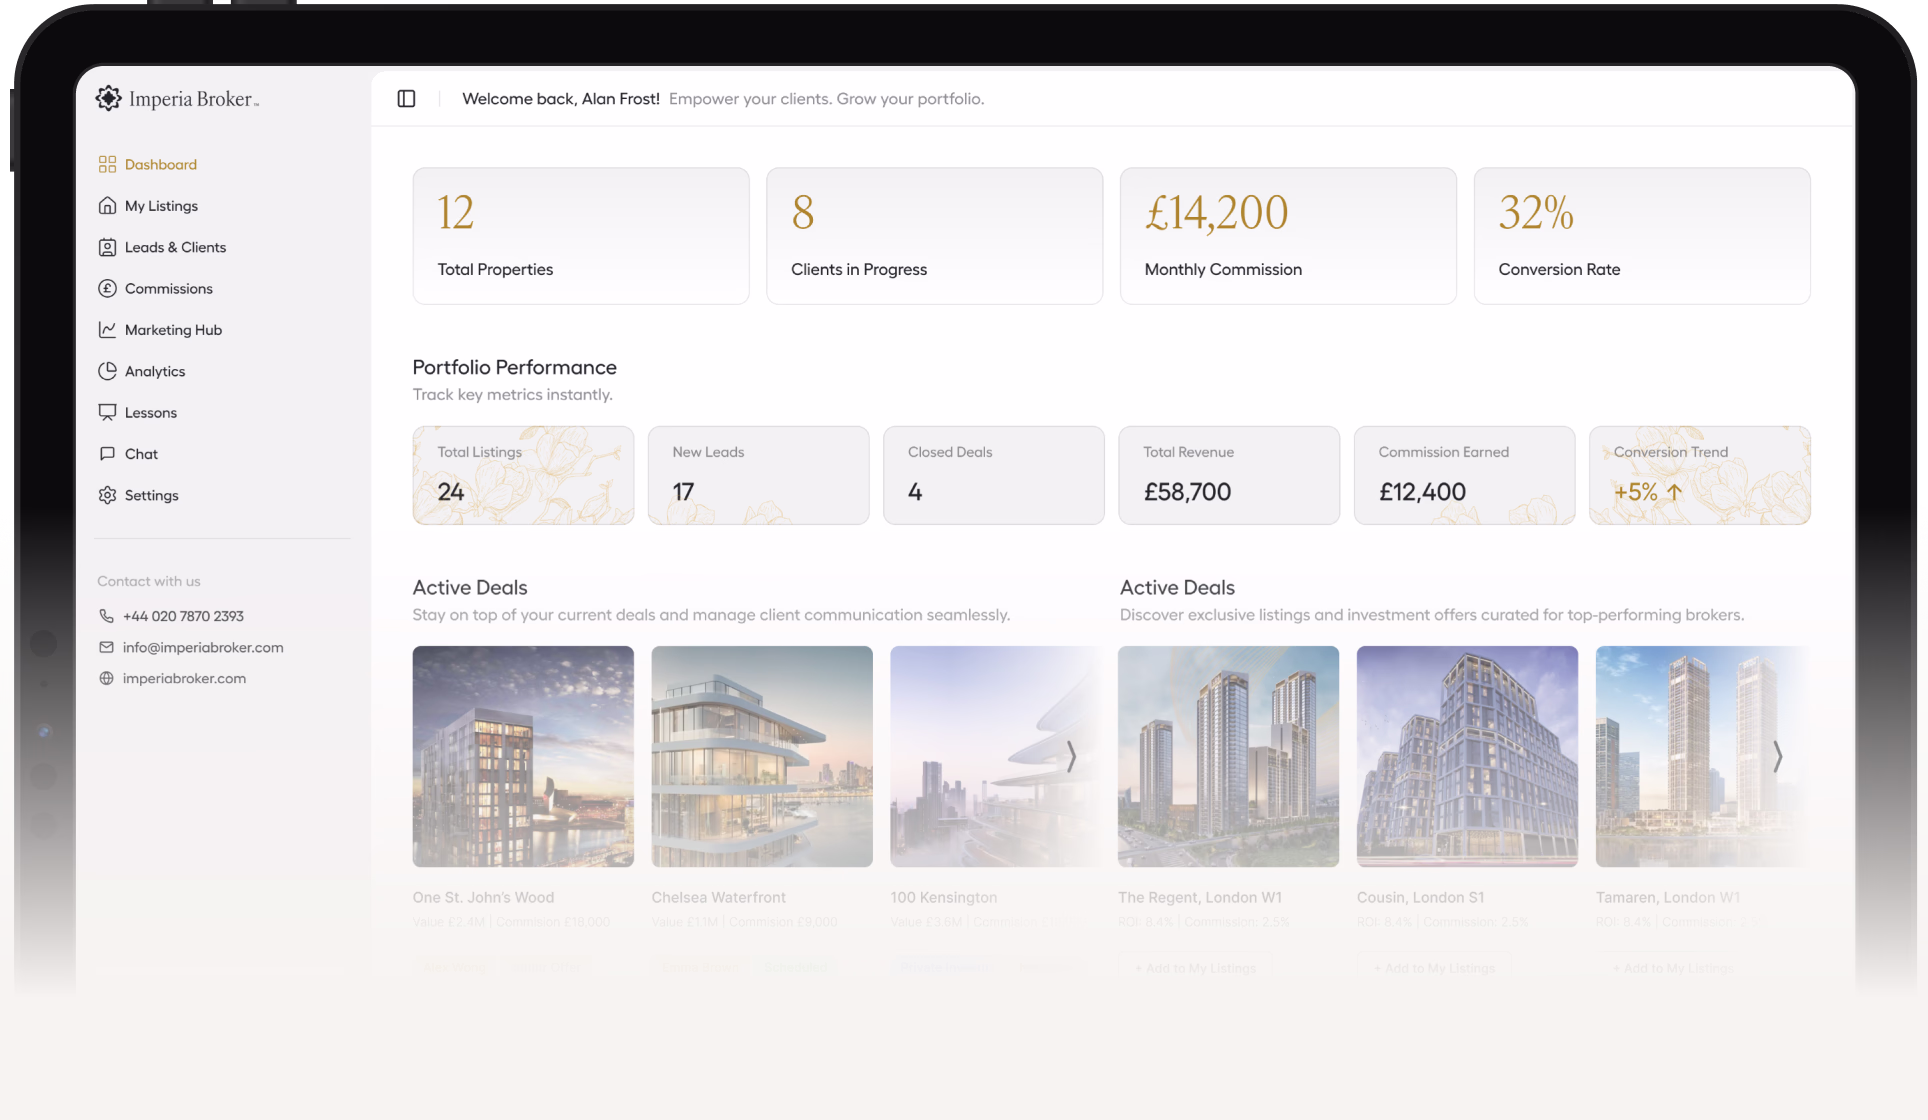Advance the left Active Deals carousel
This screenshot has height=1120, width=1928.
pyautogui.click(x=1070, y=756)
